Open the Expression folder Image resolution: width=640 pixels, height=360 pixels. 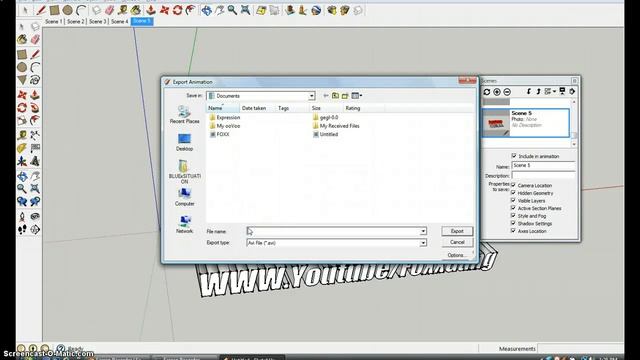[224, 117]
